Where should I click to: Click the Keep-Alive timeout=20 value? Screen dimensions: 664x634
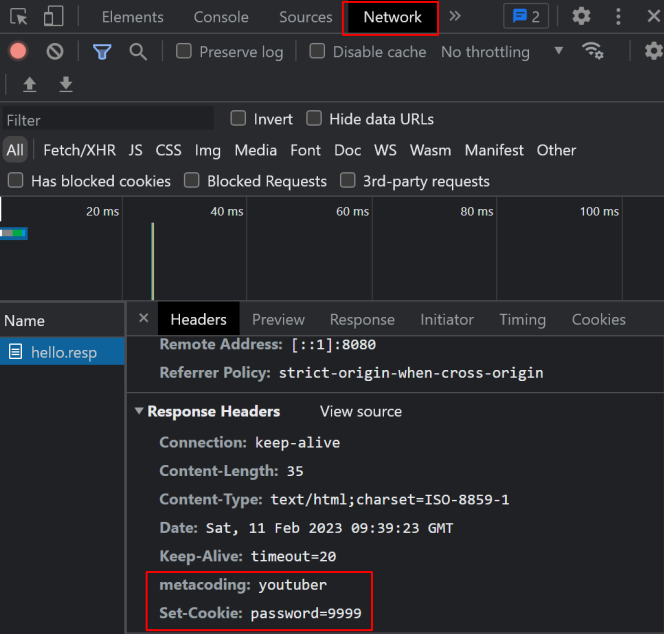293,556
